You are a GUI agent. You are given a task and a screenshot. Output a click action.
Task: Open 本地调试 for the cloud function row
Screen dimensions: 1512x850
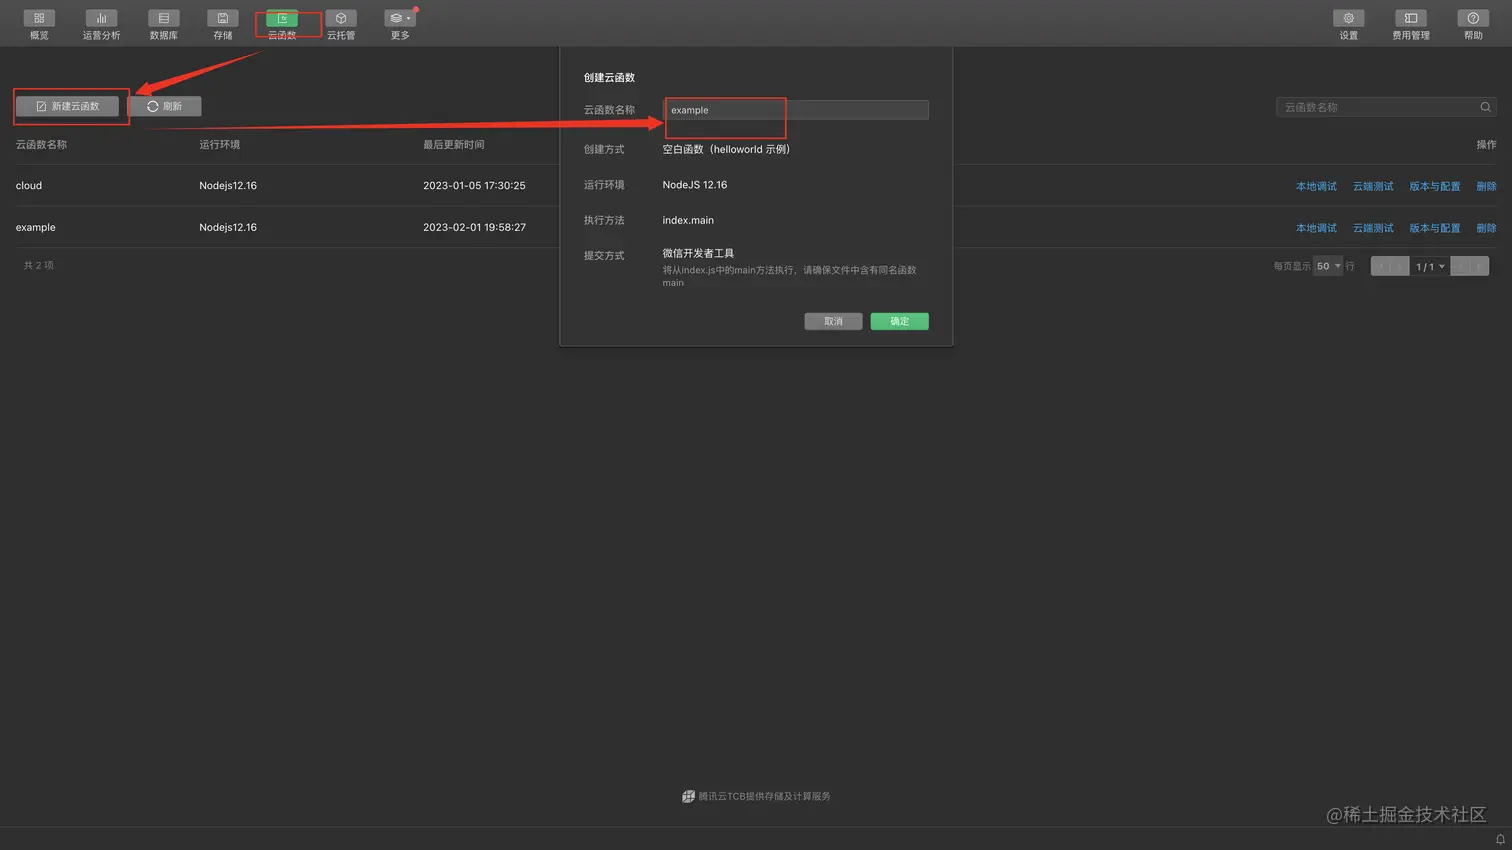(x=1316, y=186)
